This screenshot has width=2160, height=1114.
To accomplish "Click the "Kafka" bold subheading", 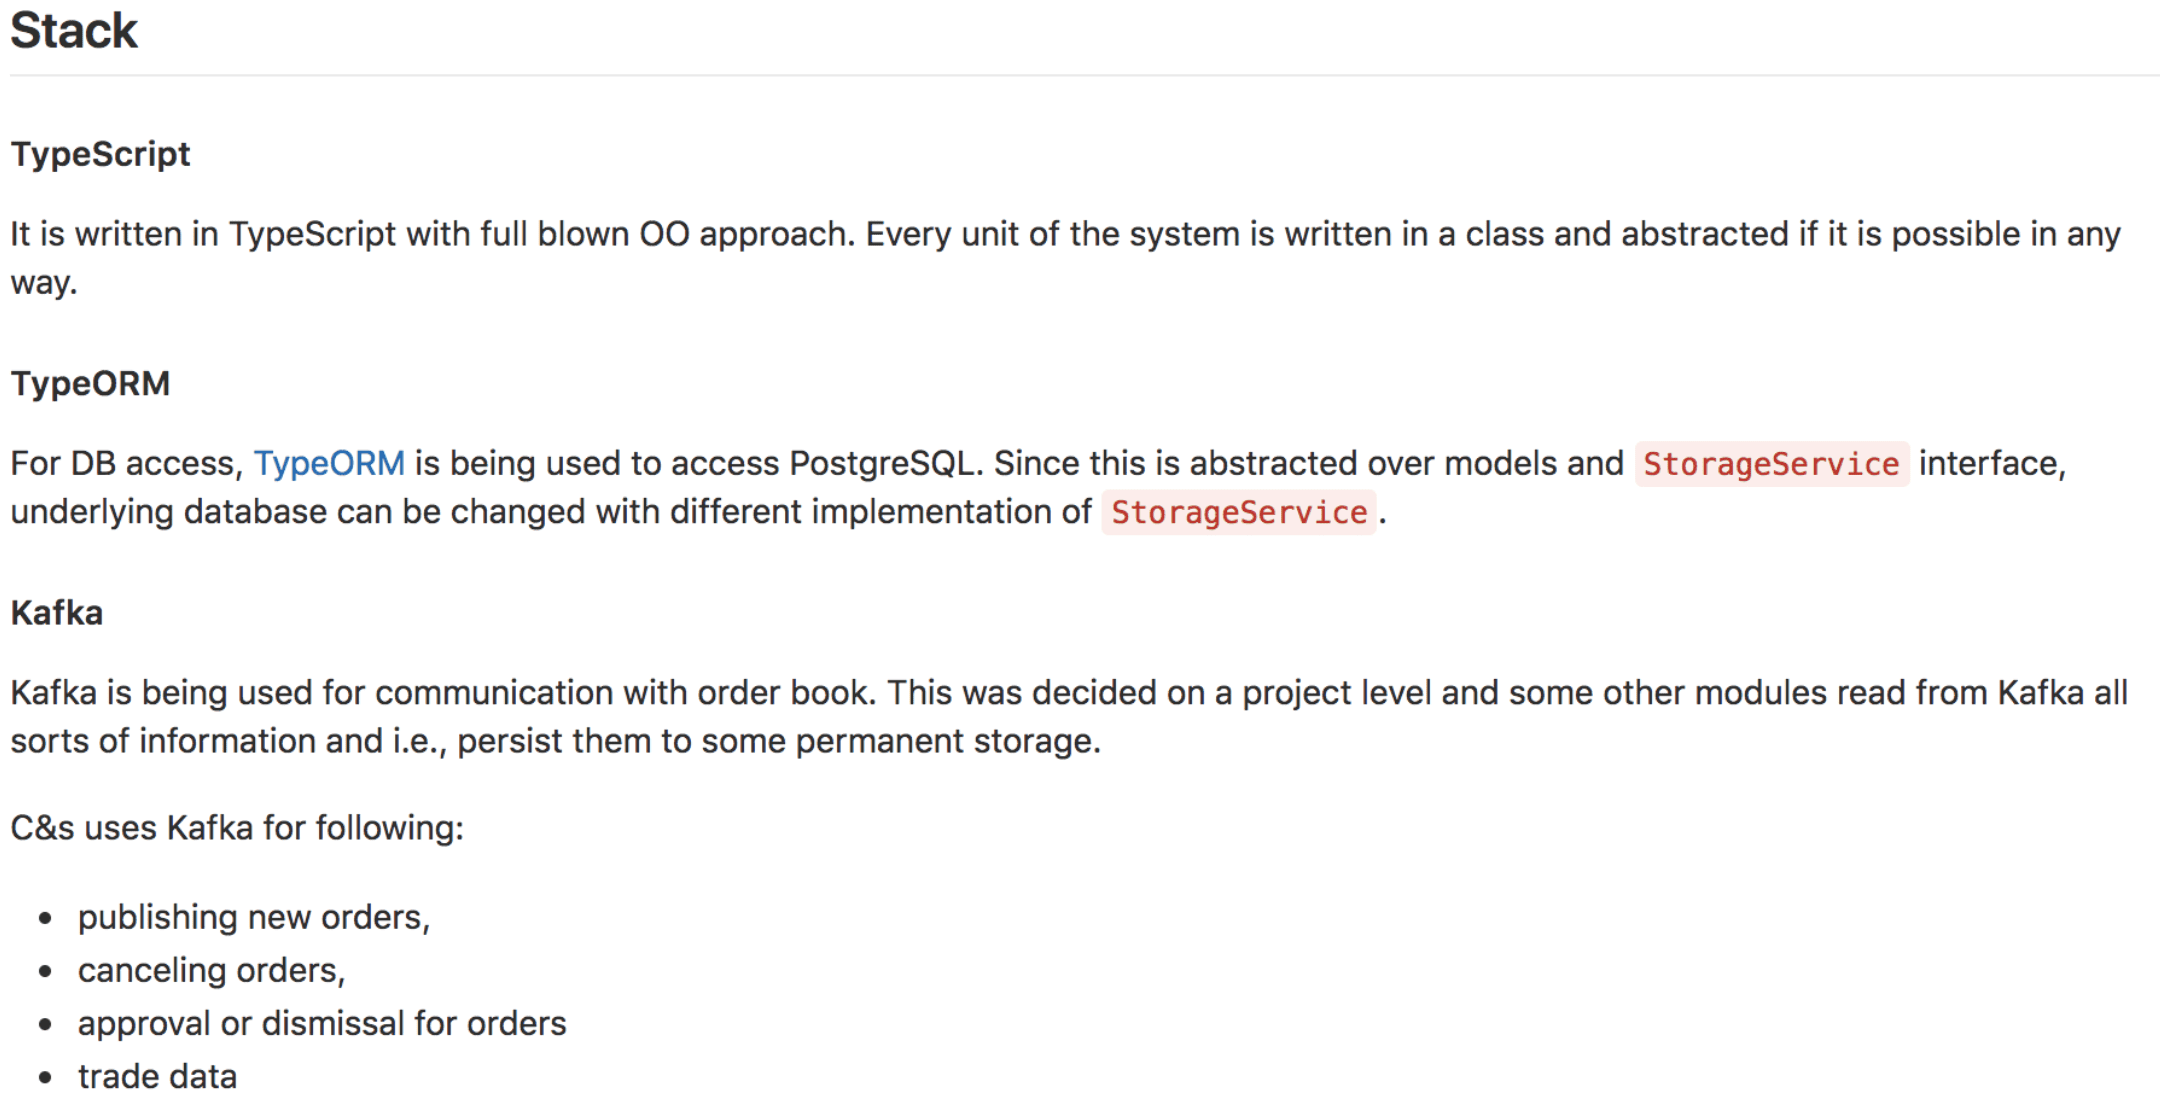I will [56, 612].
